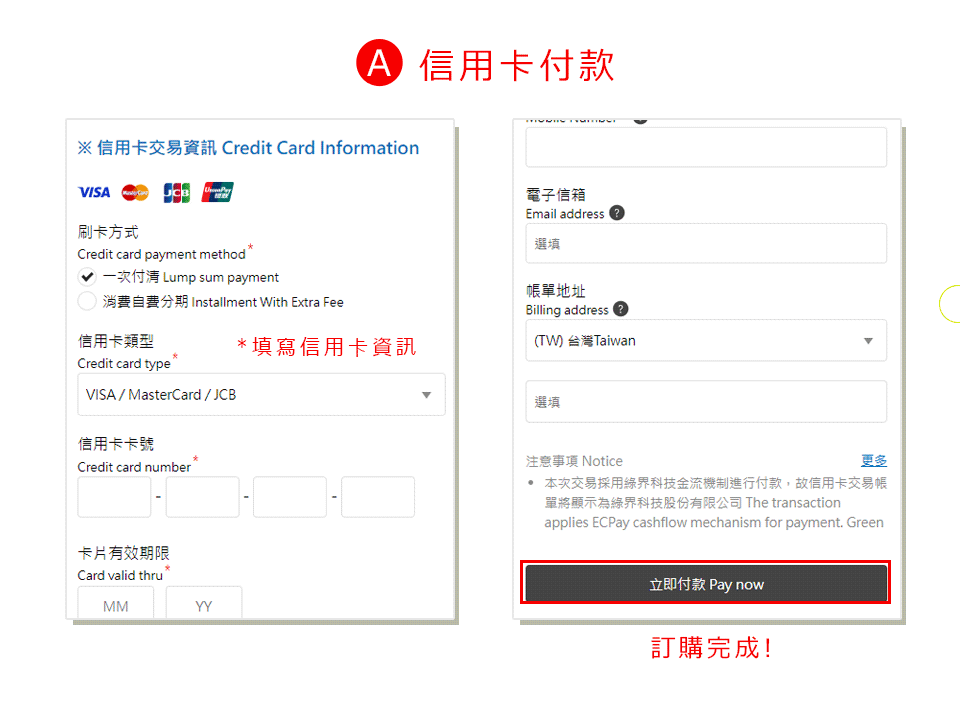This screenshot has width=960, height=705.
Task: Select Installment With Extra Fee option
Action: (87, 301)
